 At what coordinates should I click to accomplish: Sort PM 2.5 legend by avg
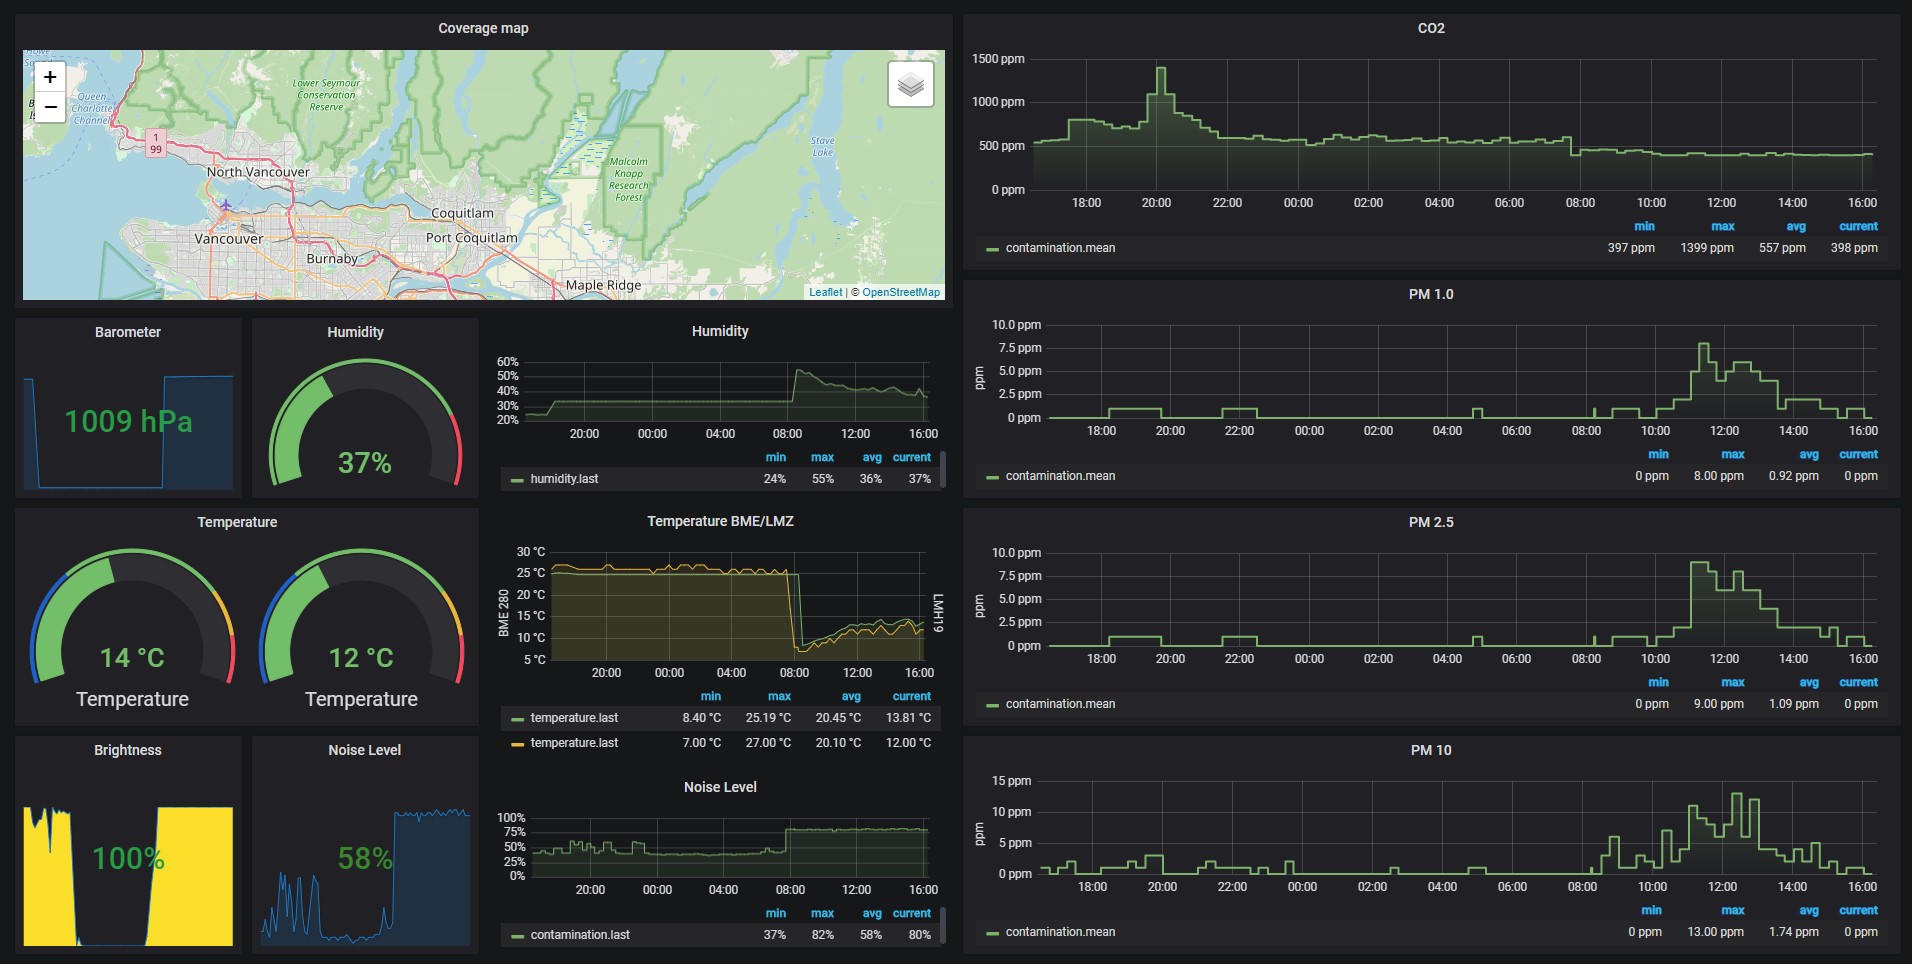[x=1809, y=682]
